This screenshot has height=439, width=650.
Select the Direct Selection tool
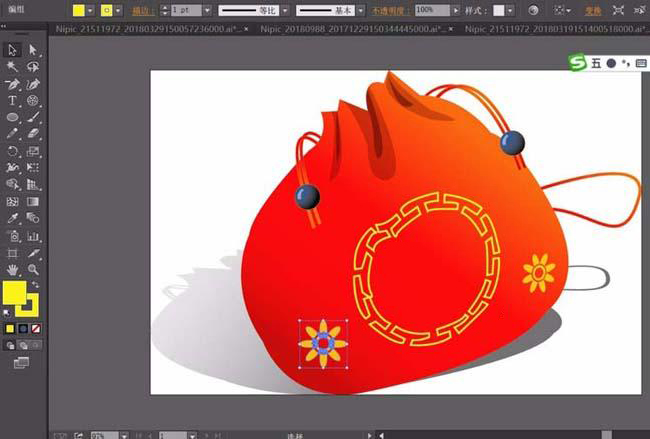point(33,50)
